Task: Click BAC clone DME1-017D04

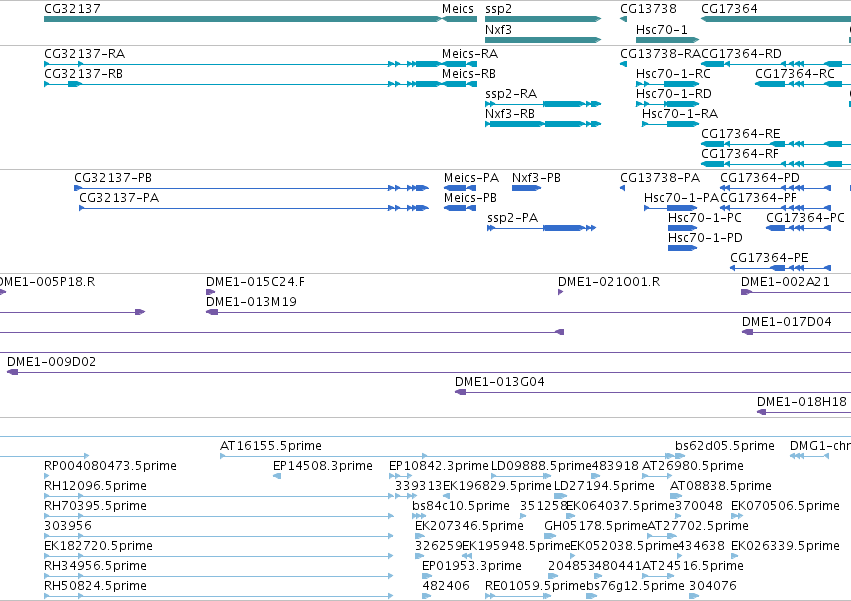Action: pos(786,322)
